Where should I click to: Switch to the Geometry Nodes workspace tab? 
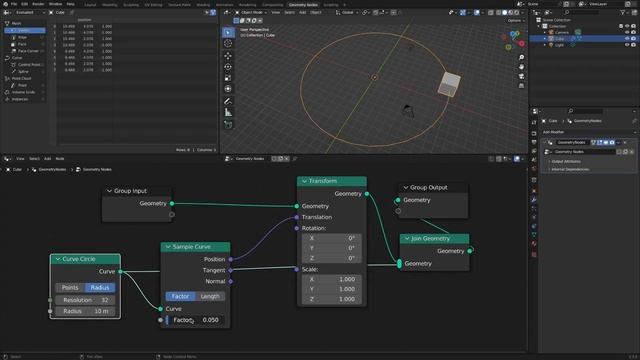click(x=303, y=4)
